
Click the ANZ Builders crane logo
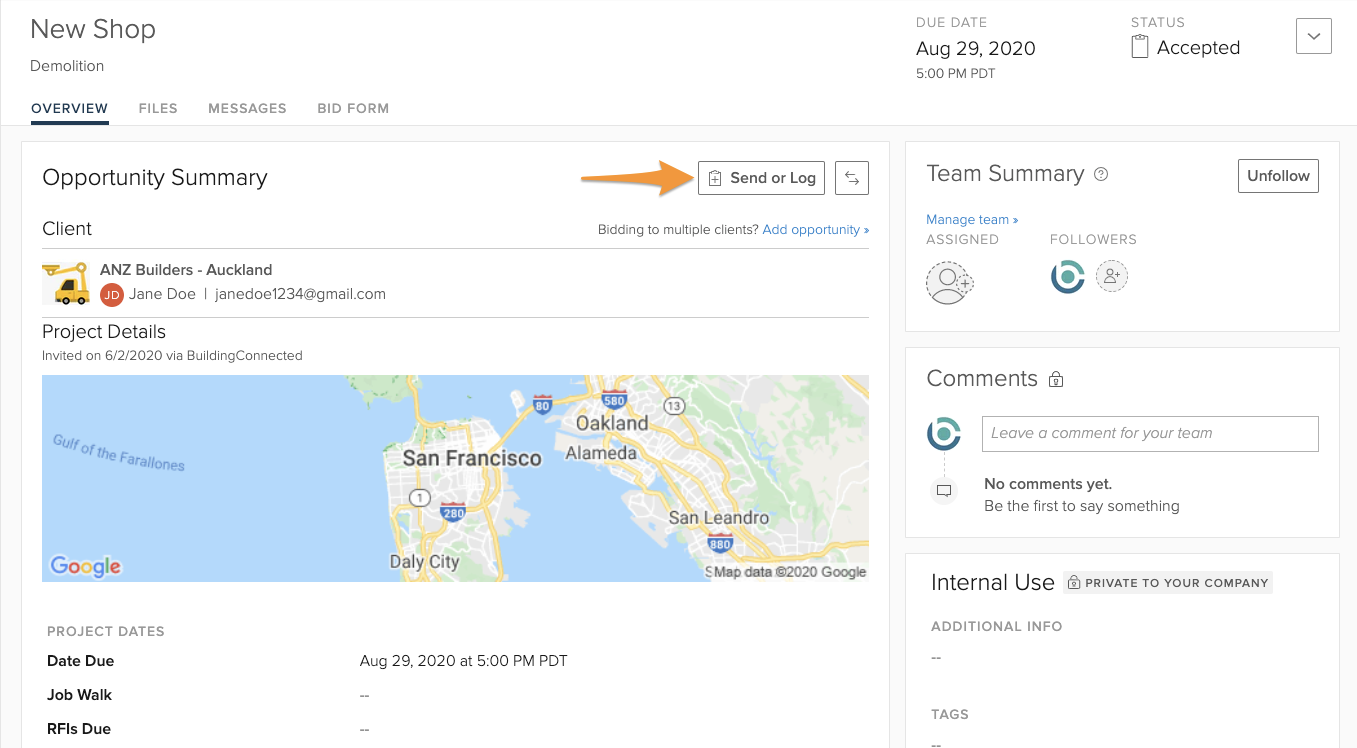click(67, 283)
